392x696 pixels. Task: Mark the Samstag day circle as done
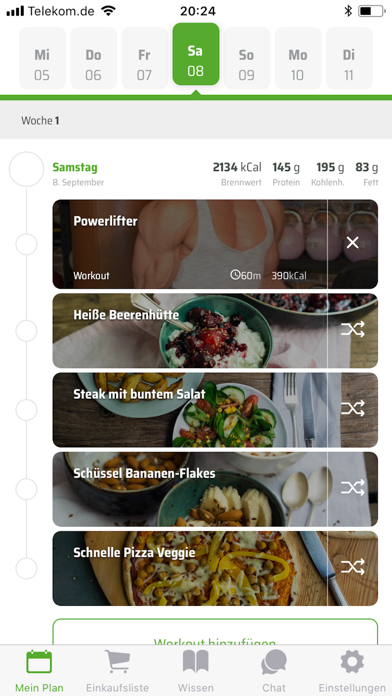(26, 169)
